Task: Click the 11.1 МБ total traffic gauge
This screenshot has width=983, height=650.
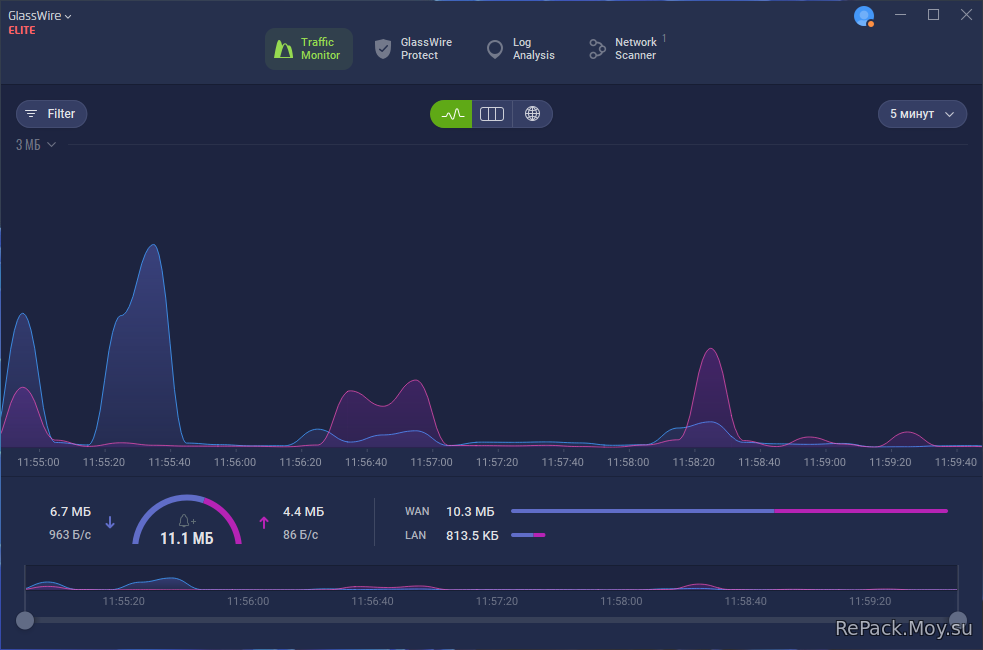Action: [x=187, y=520]
